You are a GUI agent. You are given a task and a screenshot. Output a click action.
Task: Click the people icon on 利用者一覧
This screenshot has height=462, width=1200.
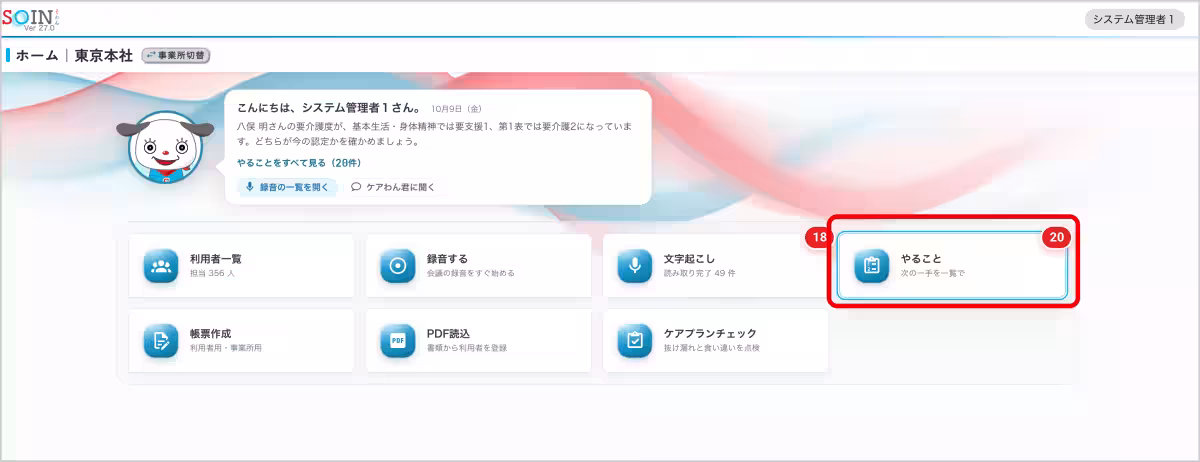tap(161, 266)
